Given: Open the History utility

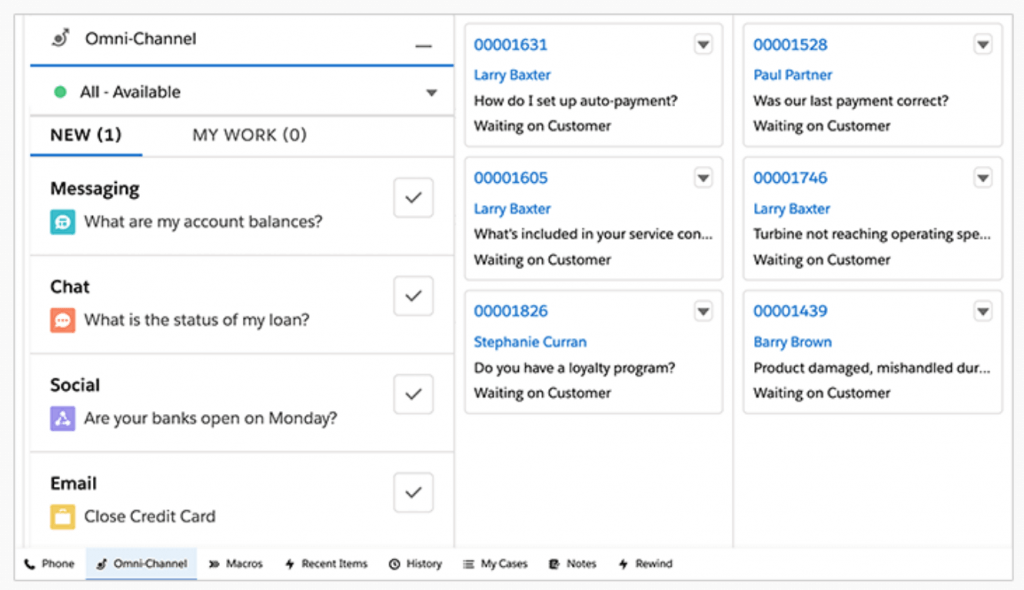Looking at the screenshot, I should pyautogui.click(x=414, y=563).
